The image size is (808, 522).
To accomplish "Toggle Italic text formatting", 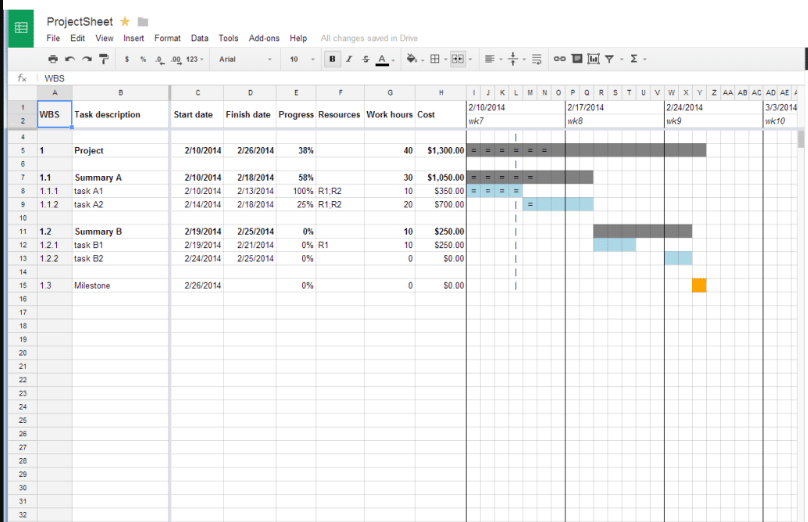I will point(349,59).
